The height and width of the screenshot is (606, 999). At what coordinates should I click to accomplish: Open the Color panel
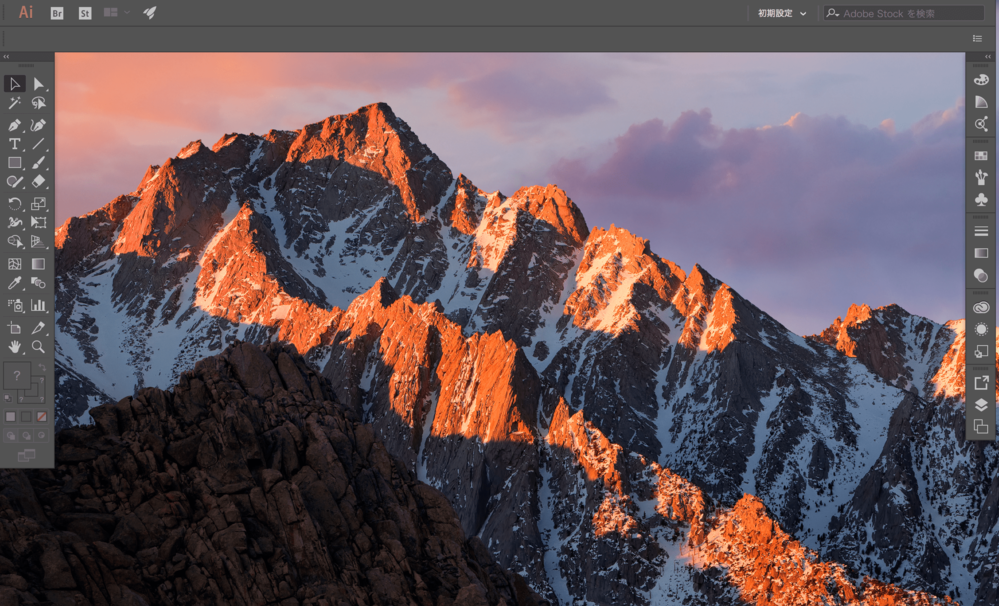coord(981,80)
